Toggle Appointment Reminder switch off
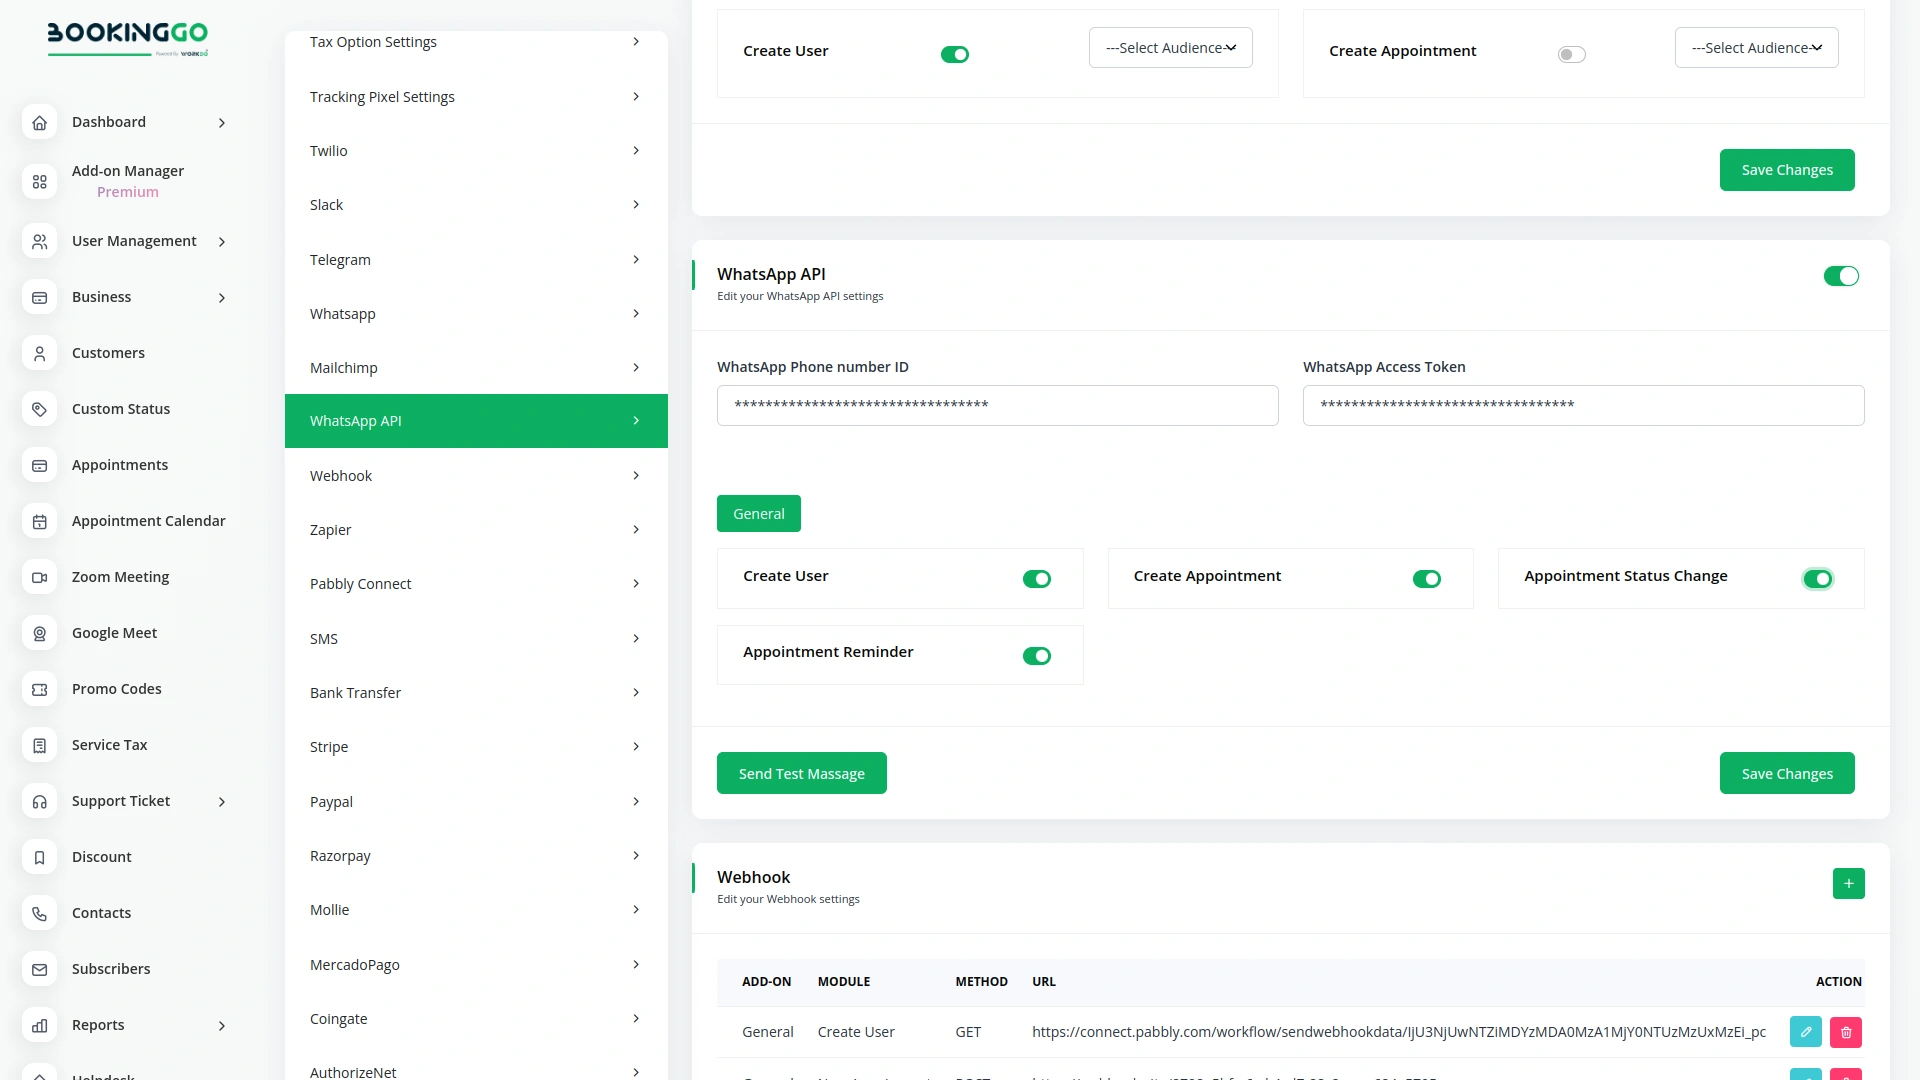The image size is (1920, 1080). pyautogui.click(x=1036, y=657)
